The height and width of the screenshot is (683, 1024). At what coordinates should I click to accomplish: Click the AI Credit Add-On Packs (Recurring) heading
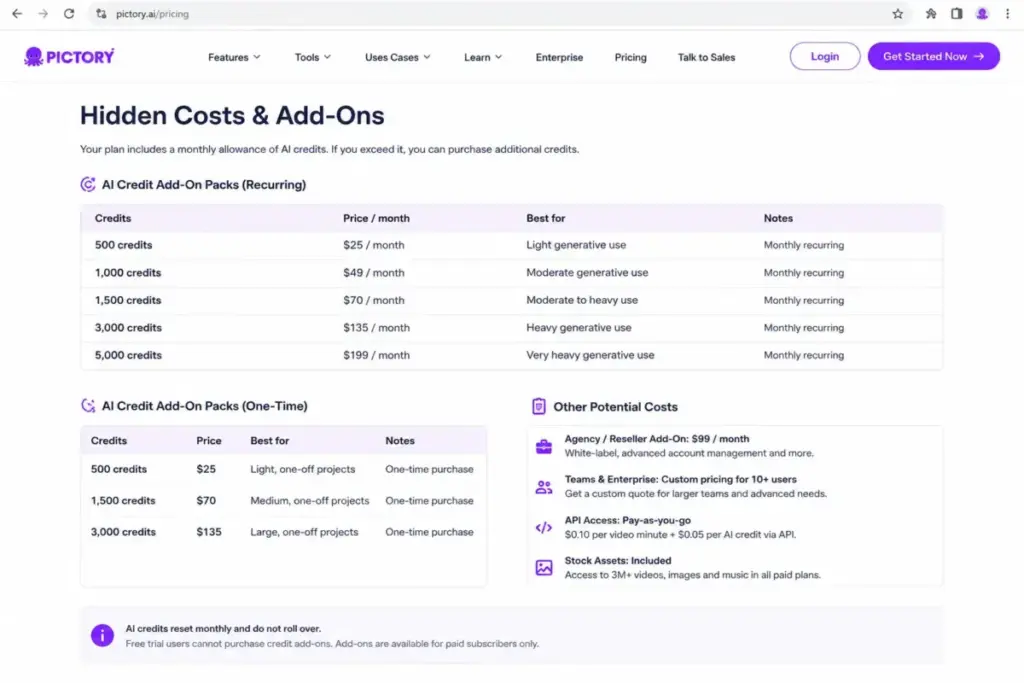(203, 185)
